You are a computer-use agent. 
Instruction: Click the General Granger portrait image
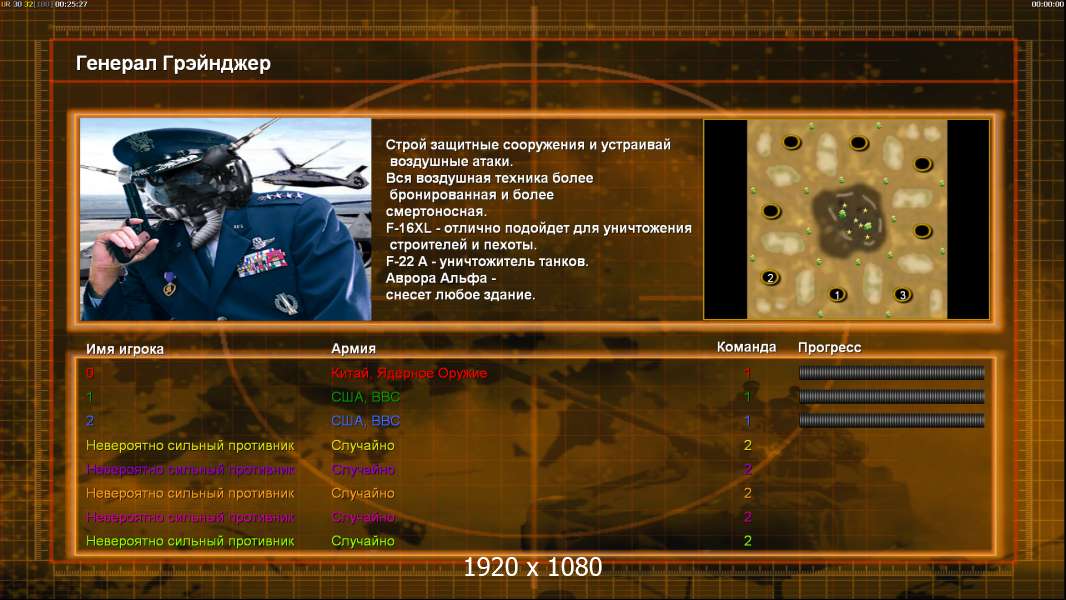click(x=226, y=219)
